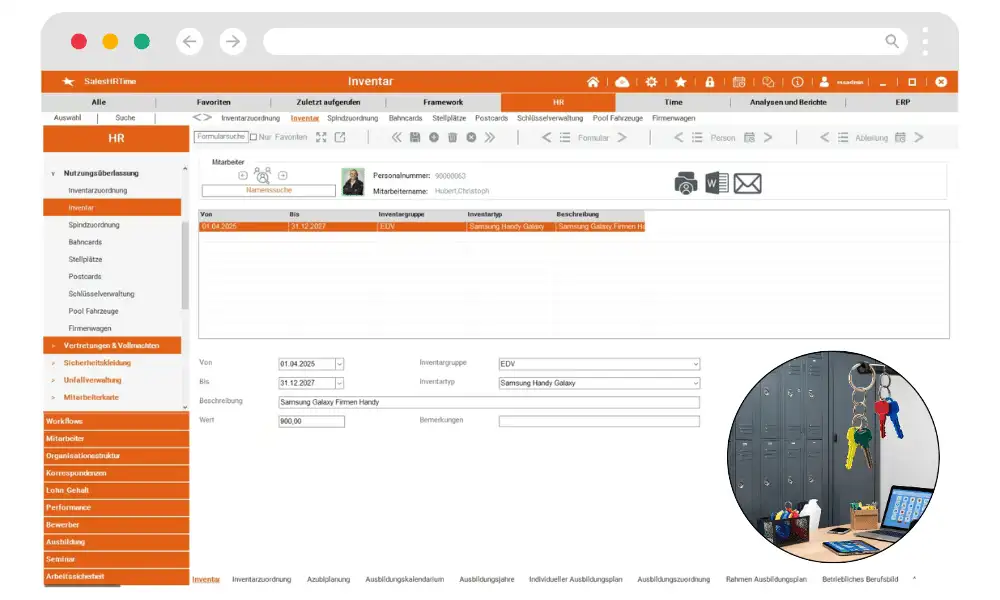Screen dimensions: 1000x600
Task: Open the Zuletzt aufgerufen tab
Action: [x=328, y=102]
